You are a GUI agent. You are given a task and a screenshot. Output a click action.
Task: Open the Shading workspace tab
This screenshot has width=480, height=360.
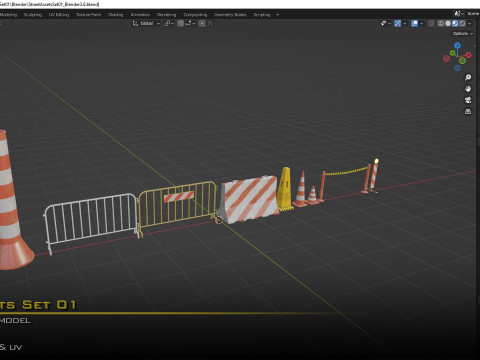115,15
